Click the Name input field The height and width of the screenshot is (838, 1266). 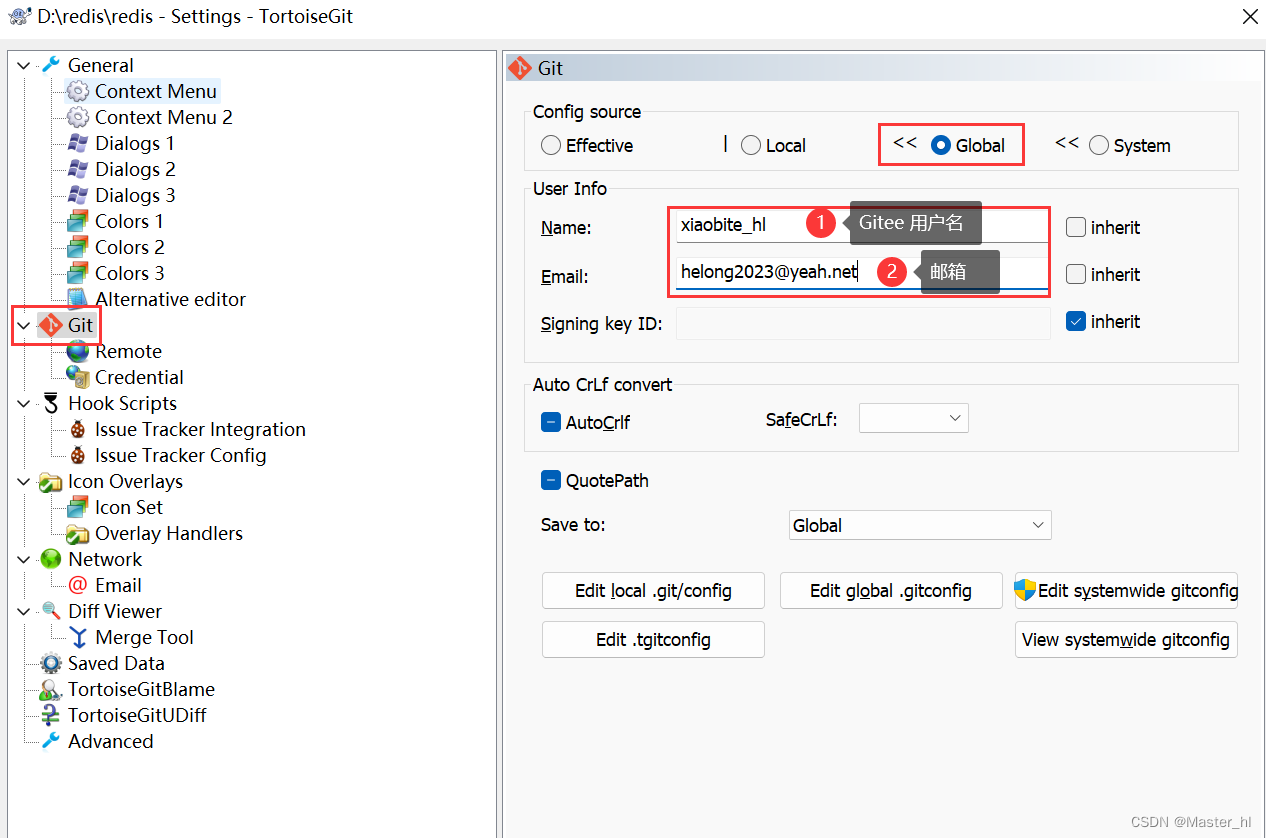coord(862,225)
